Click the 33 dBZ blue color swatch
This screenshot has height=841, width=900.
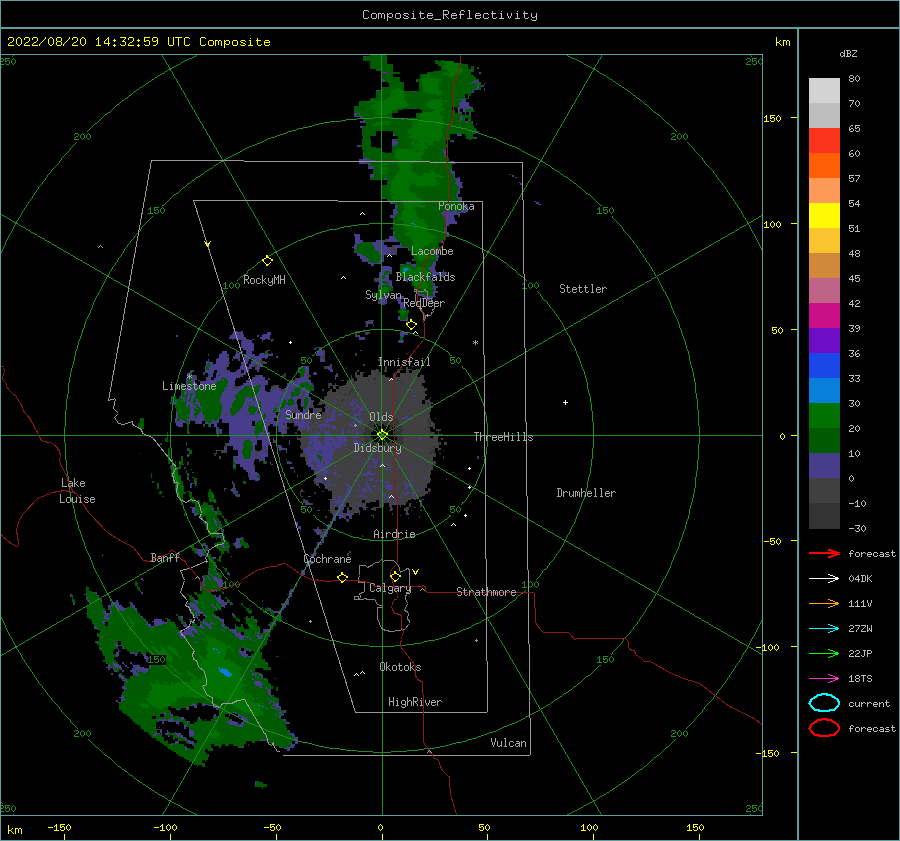[824, 366]
